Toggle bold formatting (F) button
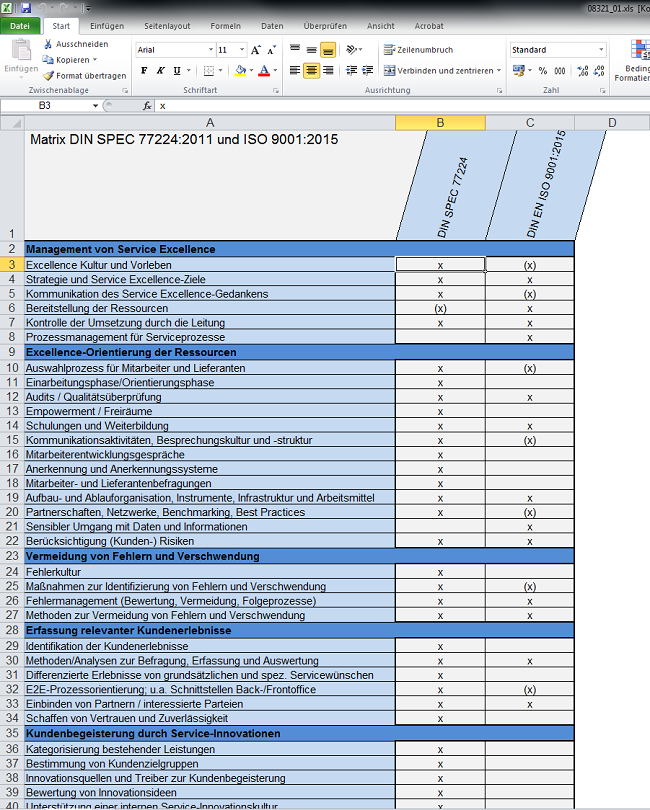The image size is (650, 810). [144, 70]
